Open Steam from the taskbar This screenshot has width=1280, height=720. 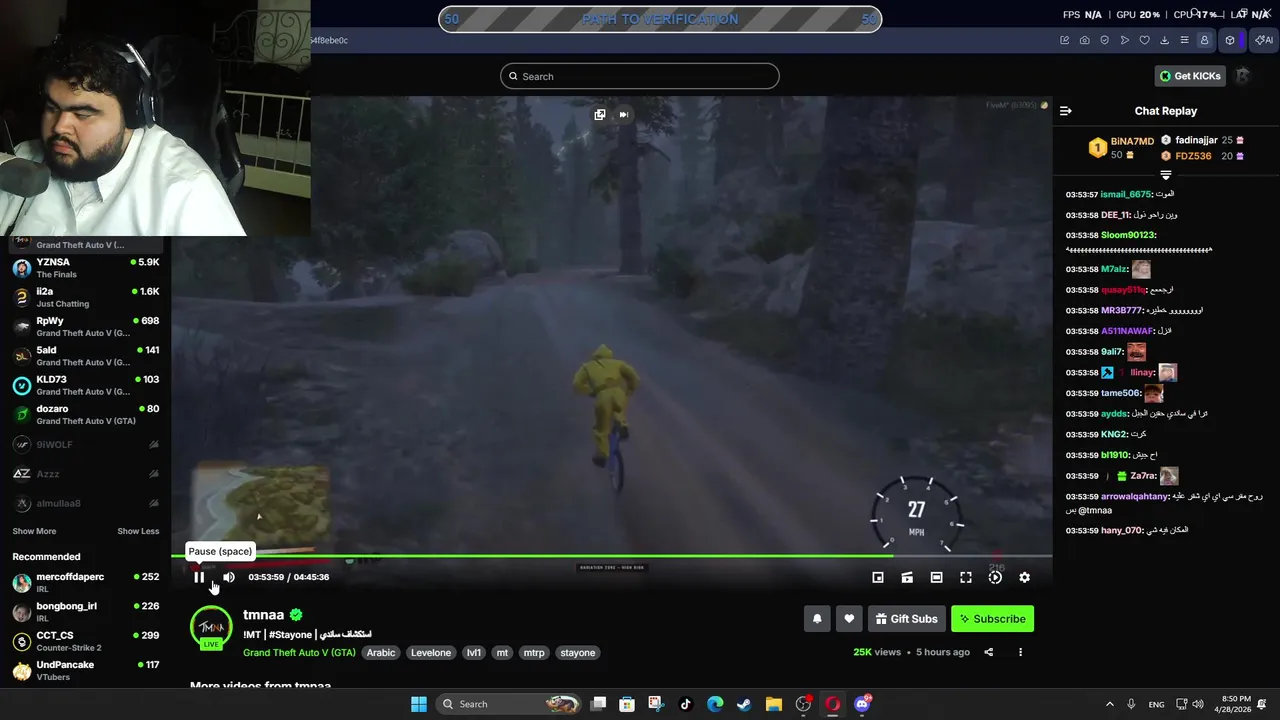point(744,704)
